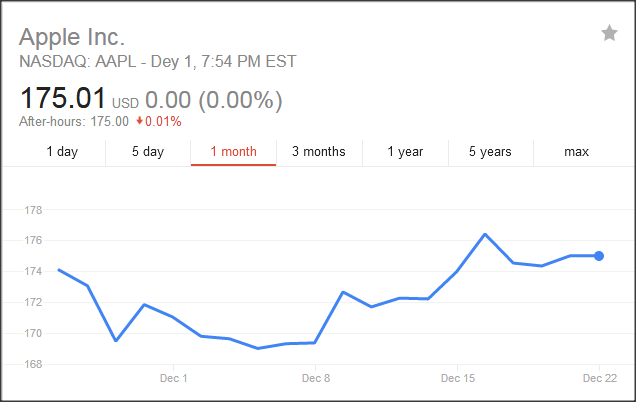
Task: Click the Dec 1 date label
Action: (173, 378)
